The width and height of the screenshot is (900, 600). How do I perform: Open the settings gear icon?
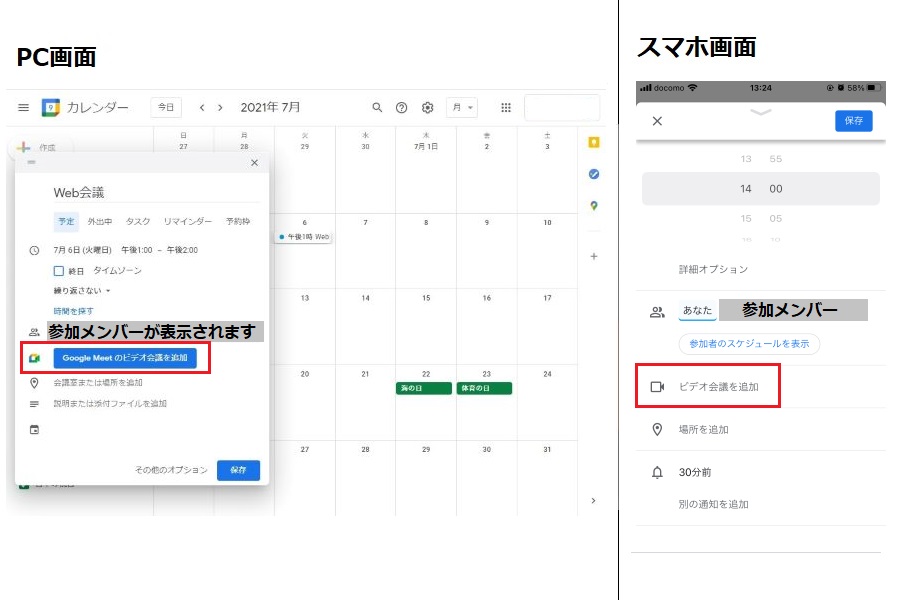(428, 108)
